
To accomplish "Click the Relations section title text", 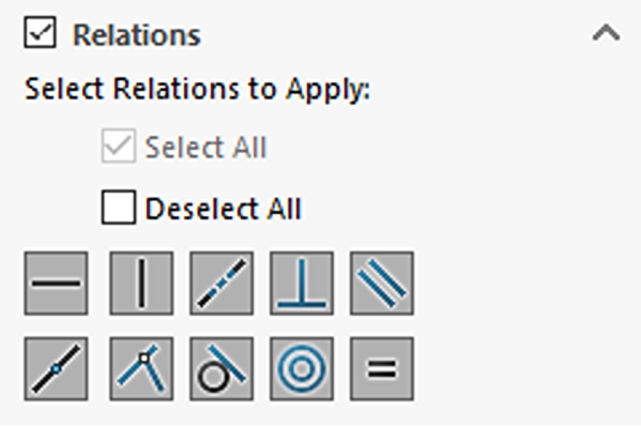I will 137,35.
